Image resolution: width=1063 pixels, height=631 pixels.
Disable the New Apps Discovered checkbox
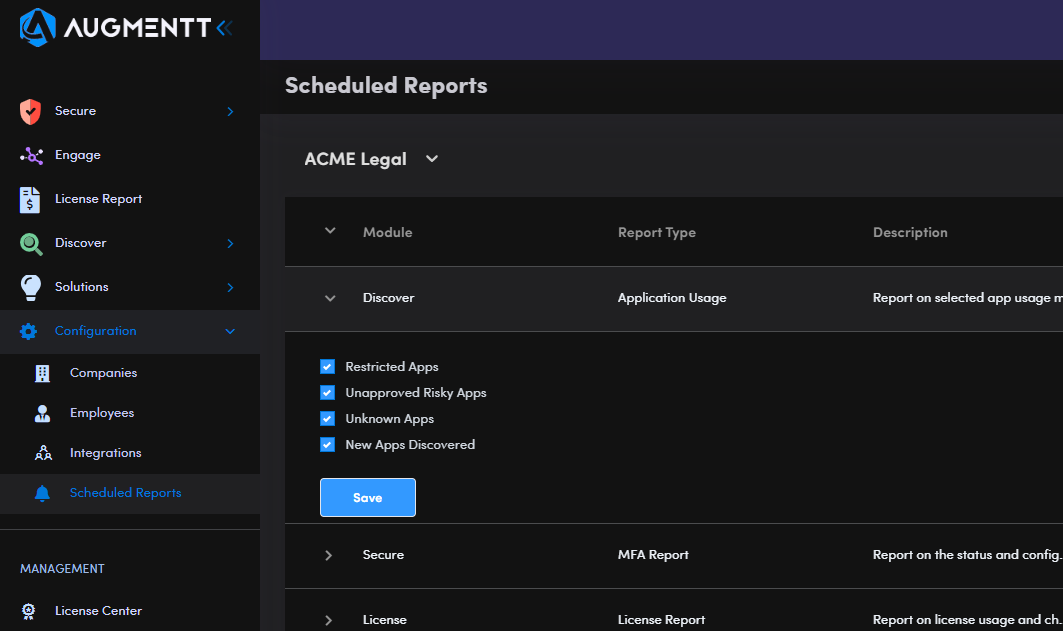click(327, 445)
